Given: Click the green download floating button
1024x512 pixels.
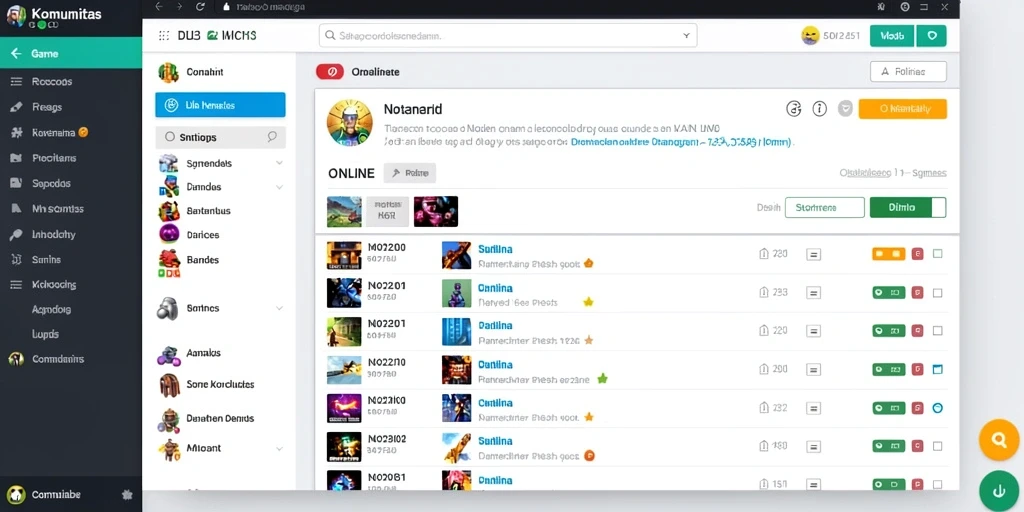Looking at the screenshot, I should (999, 491).
